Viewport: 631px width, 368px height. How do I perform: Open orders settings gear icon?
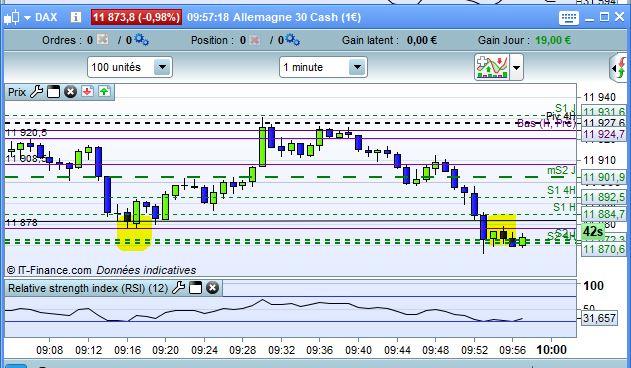coord(142,39)
